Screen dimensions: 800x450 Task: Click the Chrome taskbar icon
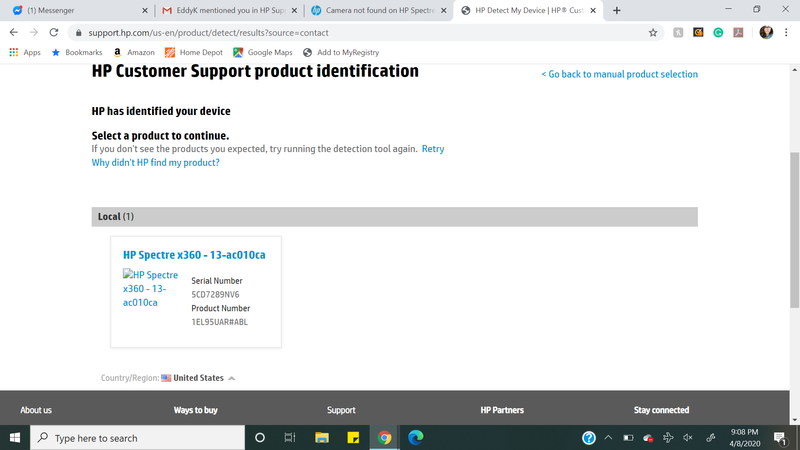click(x=384, y=438)
